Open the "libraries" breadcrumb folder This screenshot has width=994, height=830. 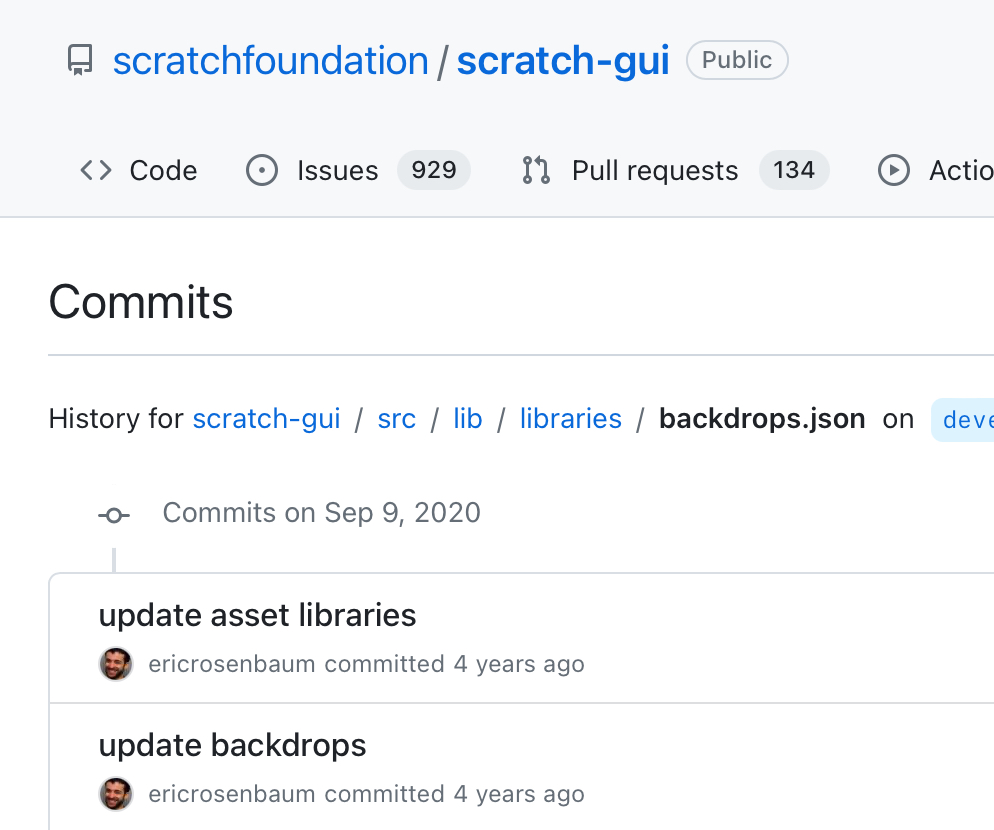pos(570,419)
